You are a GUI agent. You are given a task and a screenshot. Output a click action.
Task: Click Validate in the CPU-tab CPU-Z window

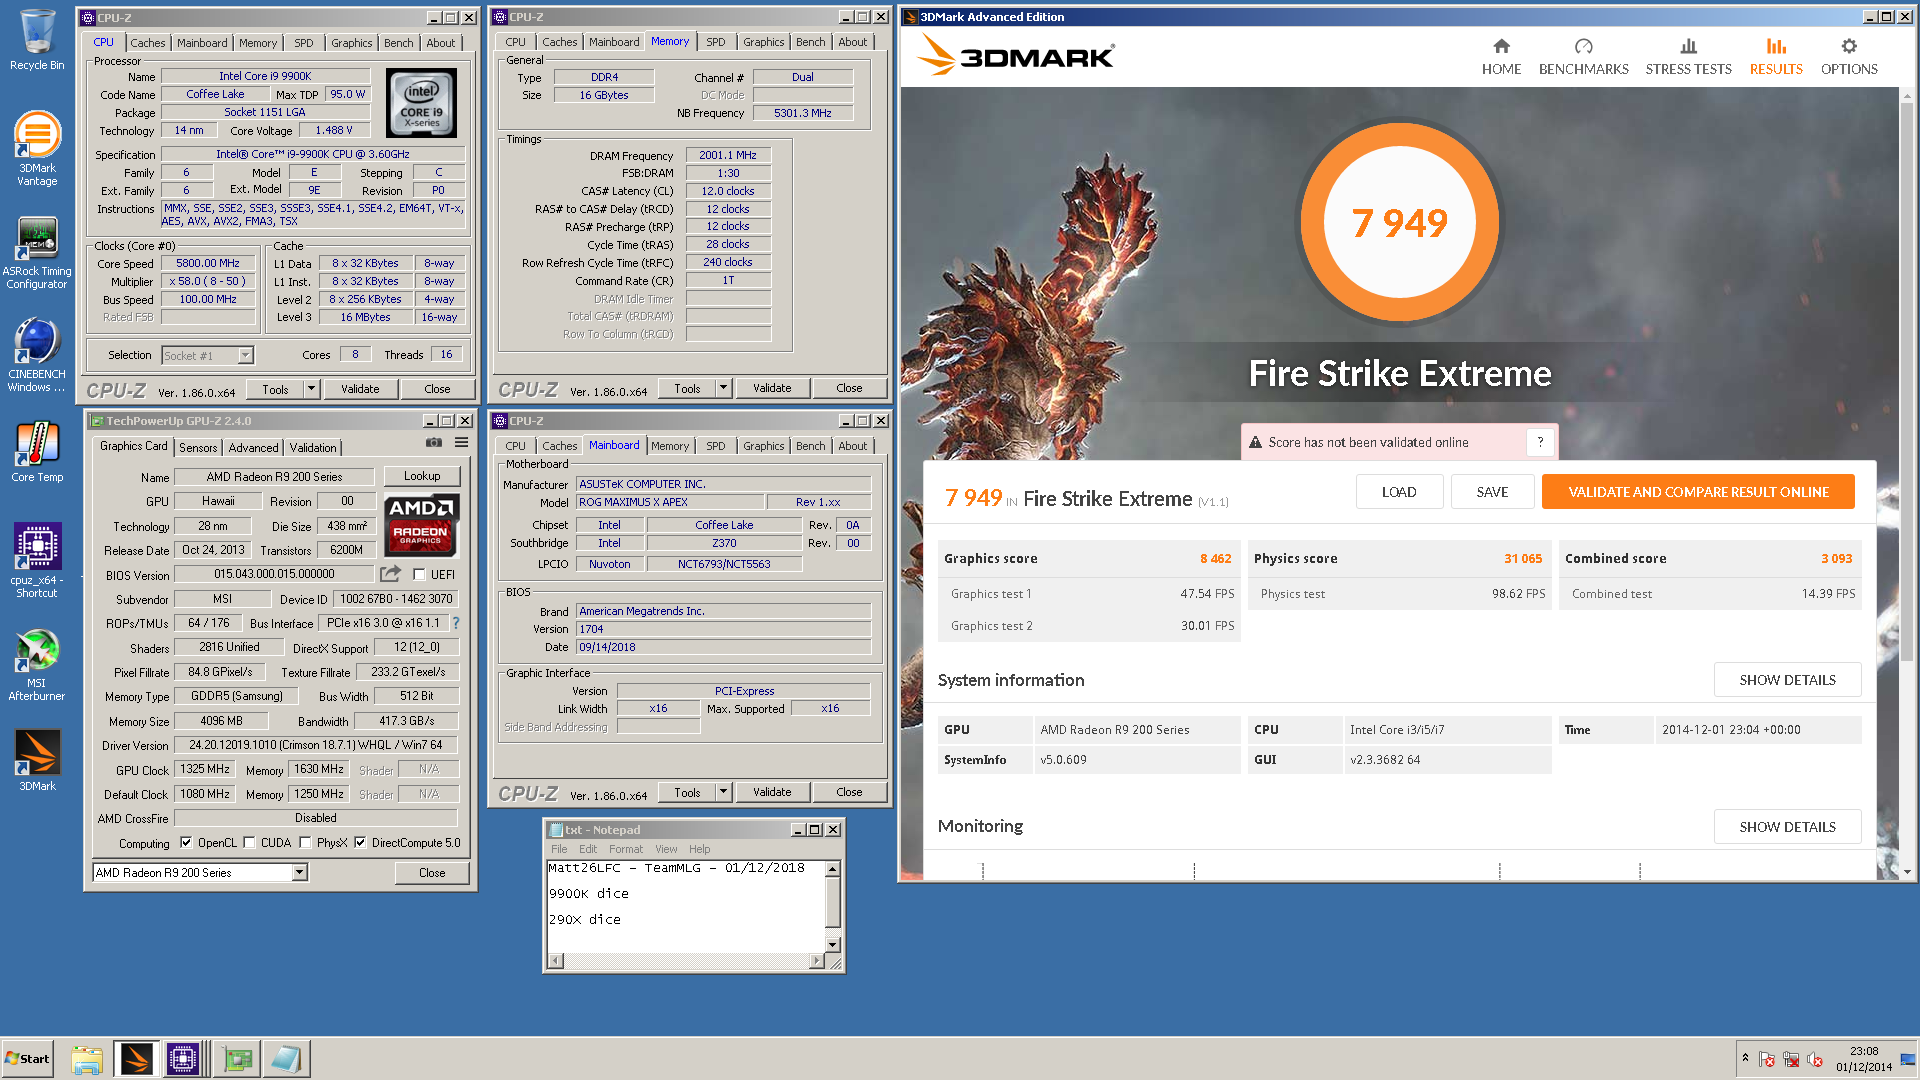tap(360, 389)
